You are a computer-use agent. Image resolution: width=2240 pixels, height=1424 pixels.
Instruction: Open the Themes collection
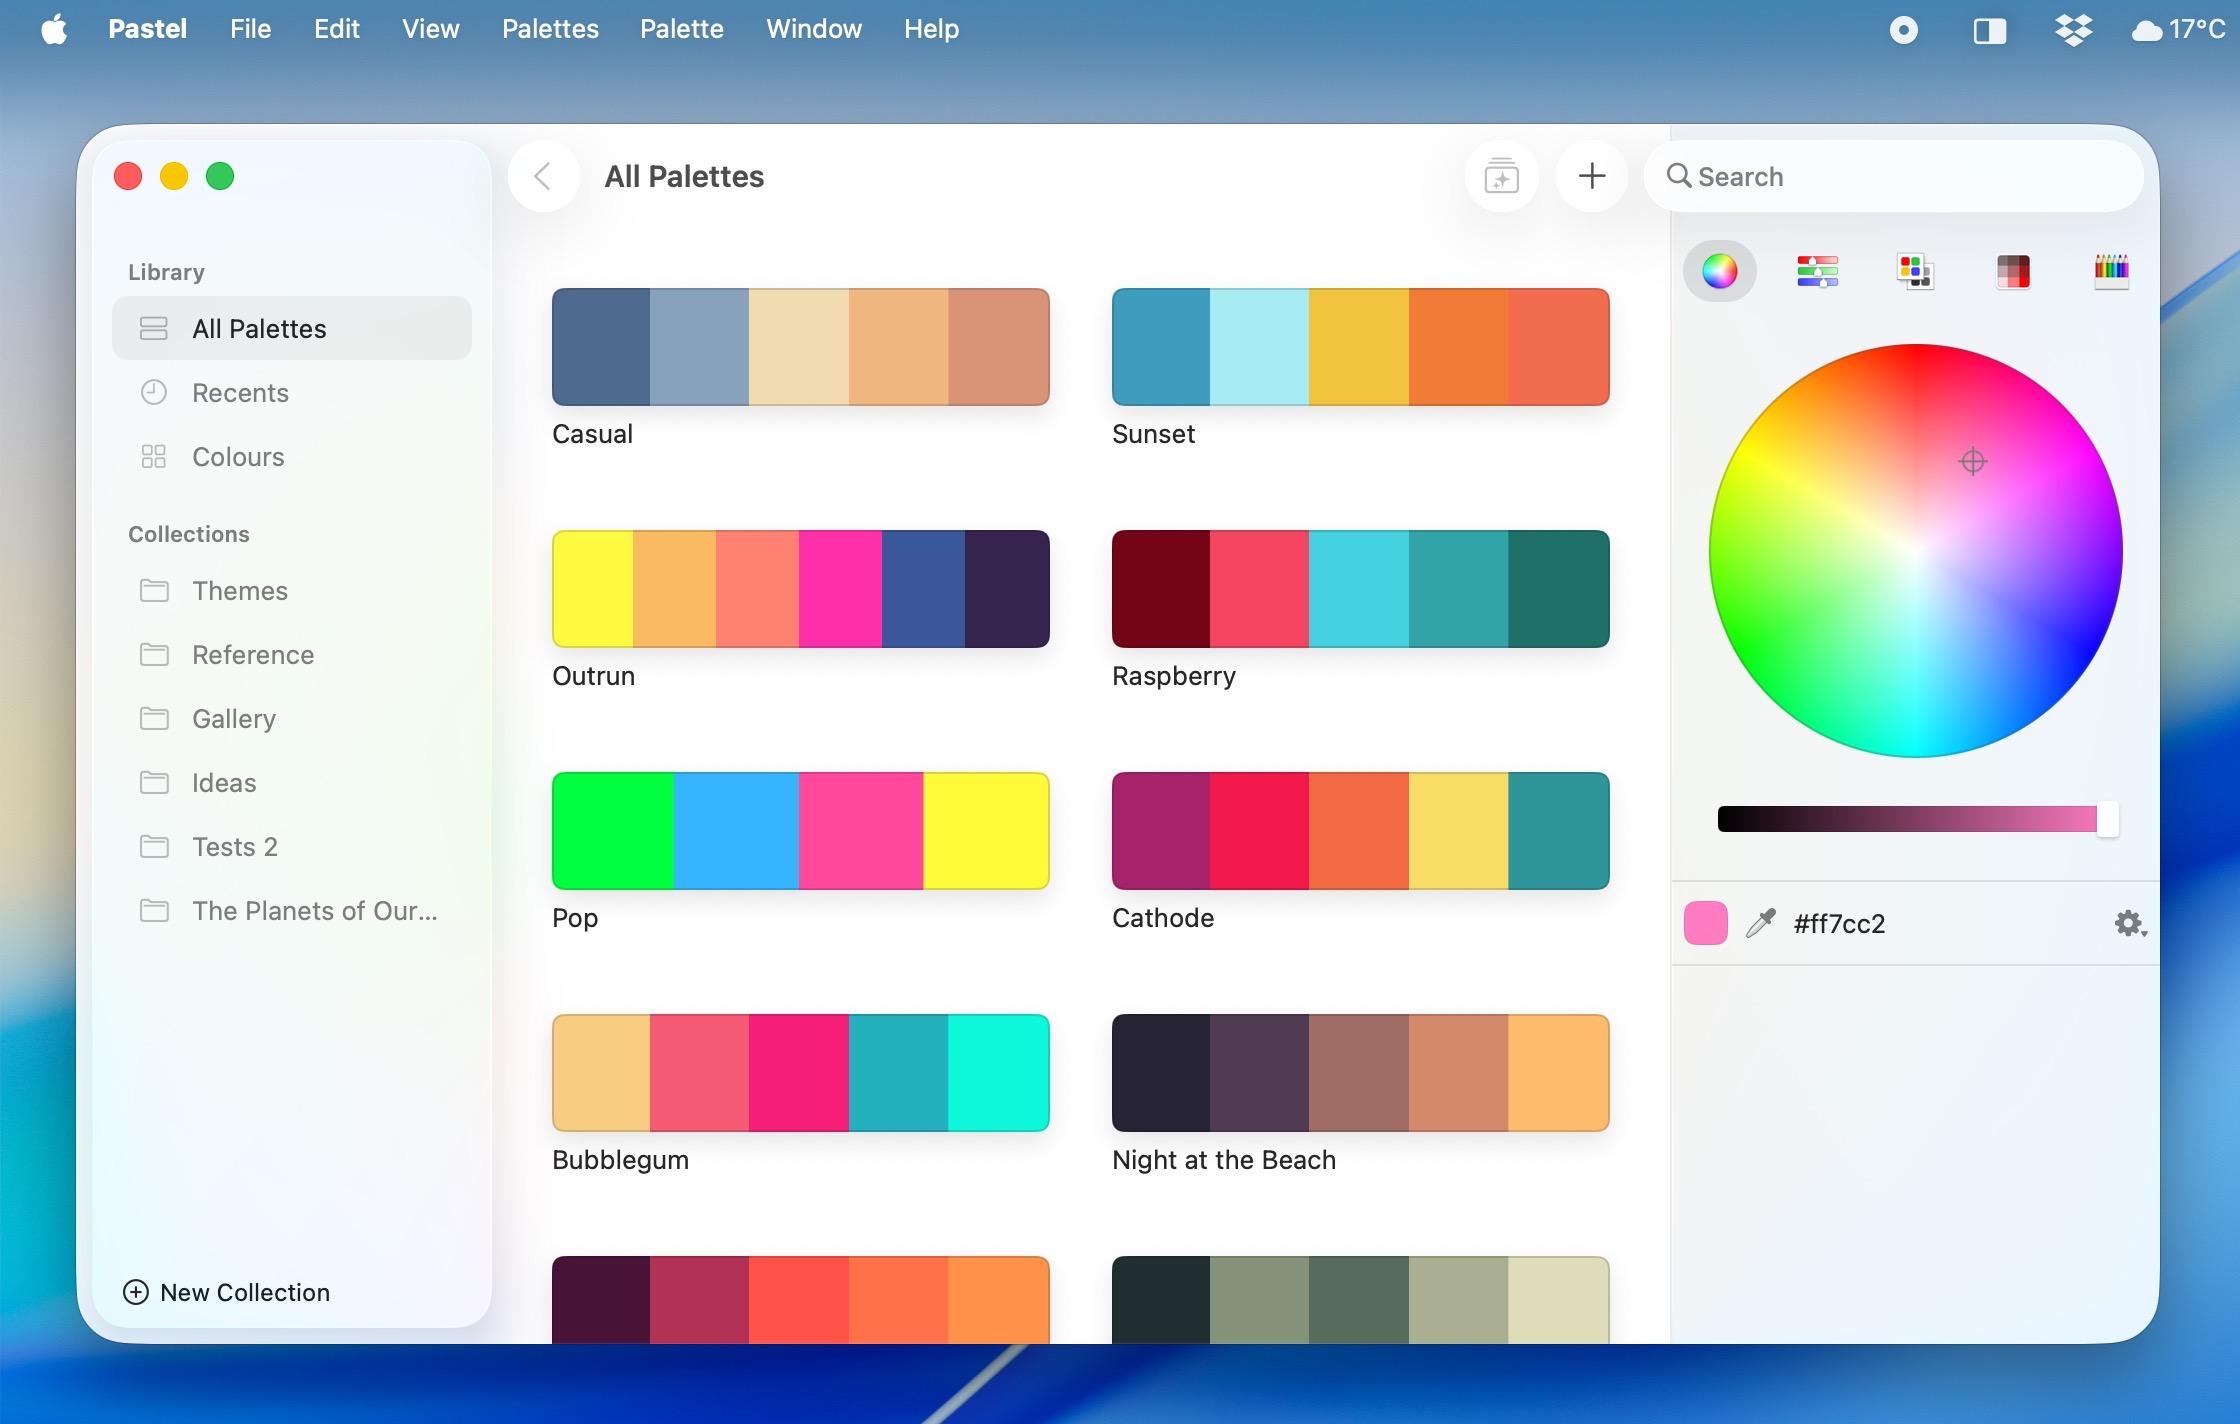tap(291, 590)
